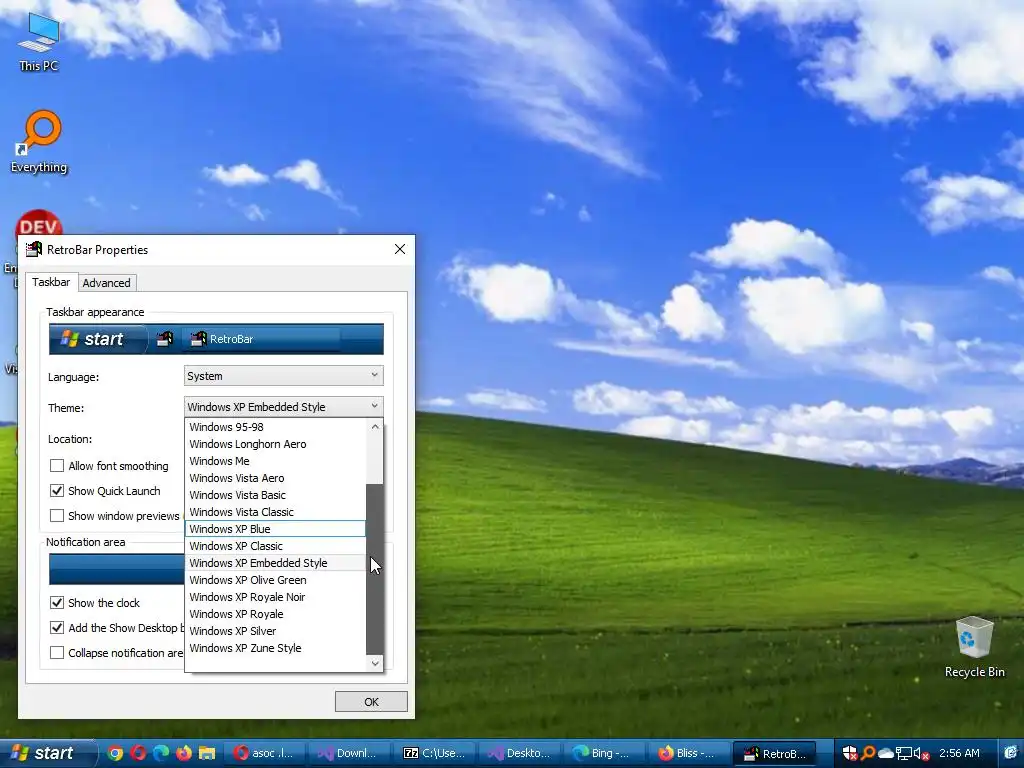This screenshot has height=768, width=1024.
Task: Launch Opera from Quick Launch
Action: coord(138,753)
